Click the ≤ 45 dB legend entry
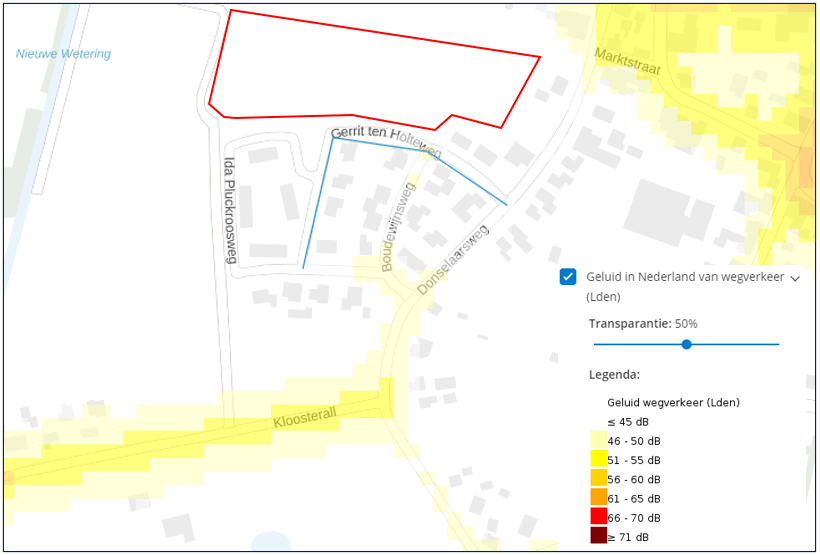The width and height of the screenshot is (820, 555). click(x=628, y=422)
